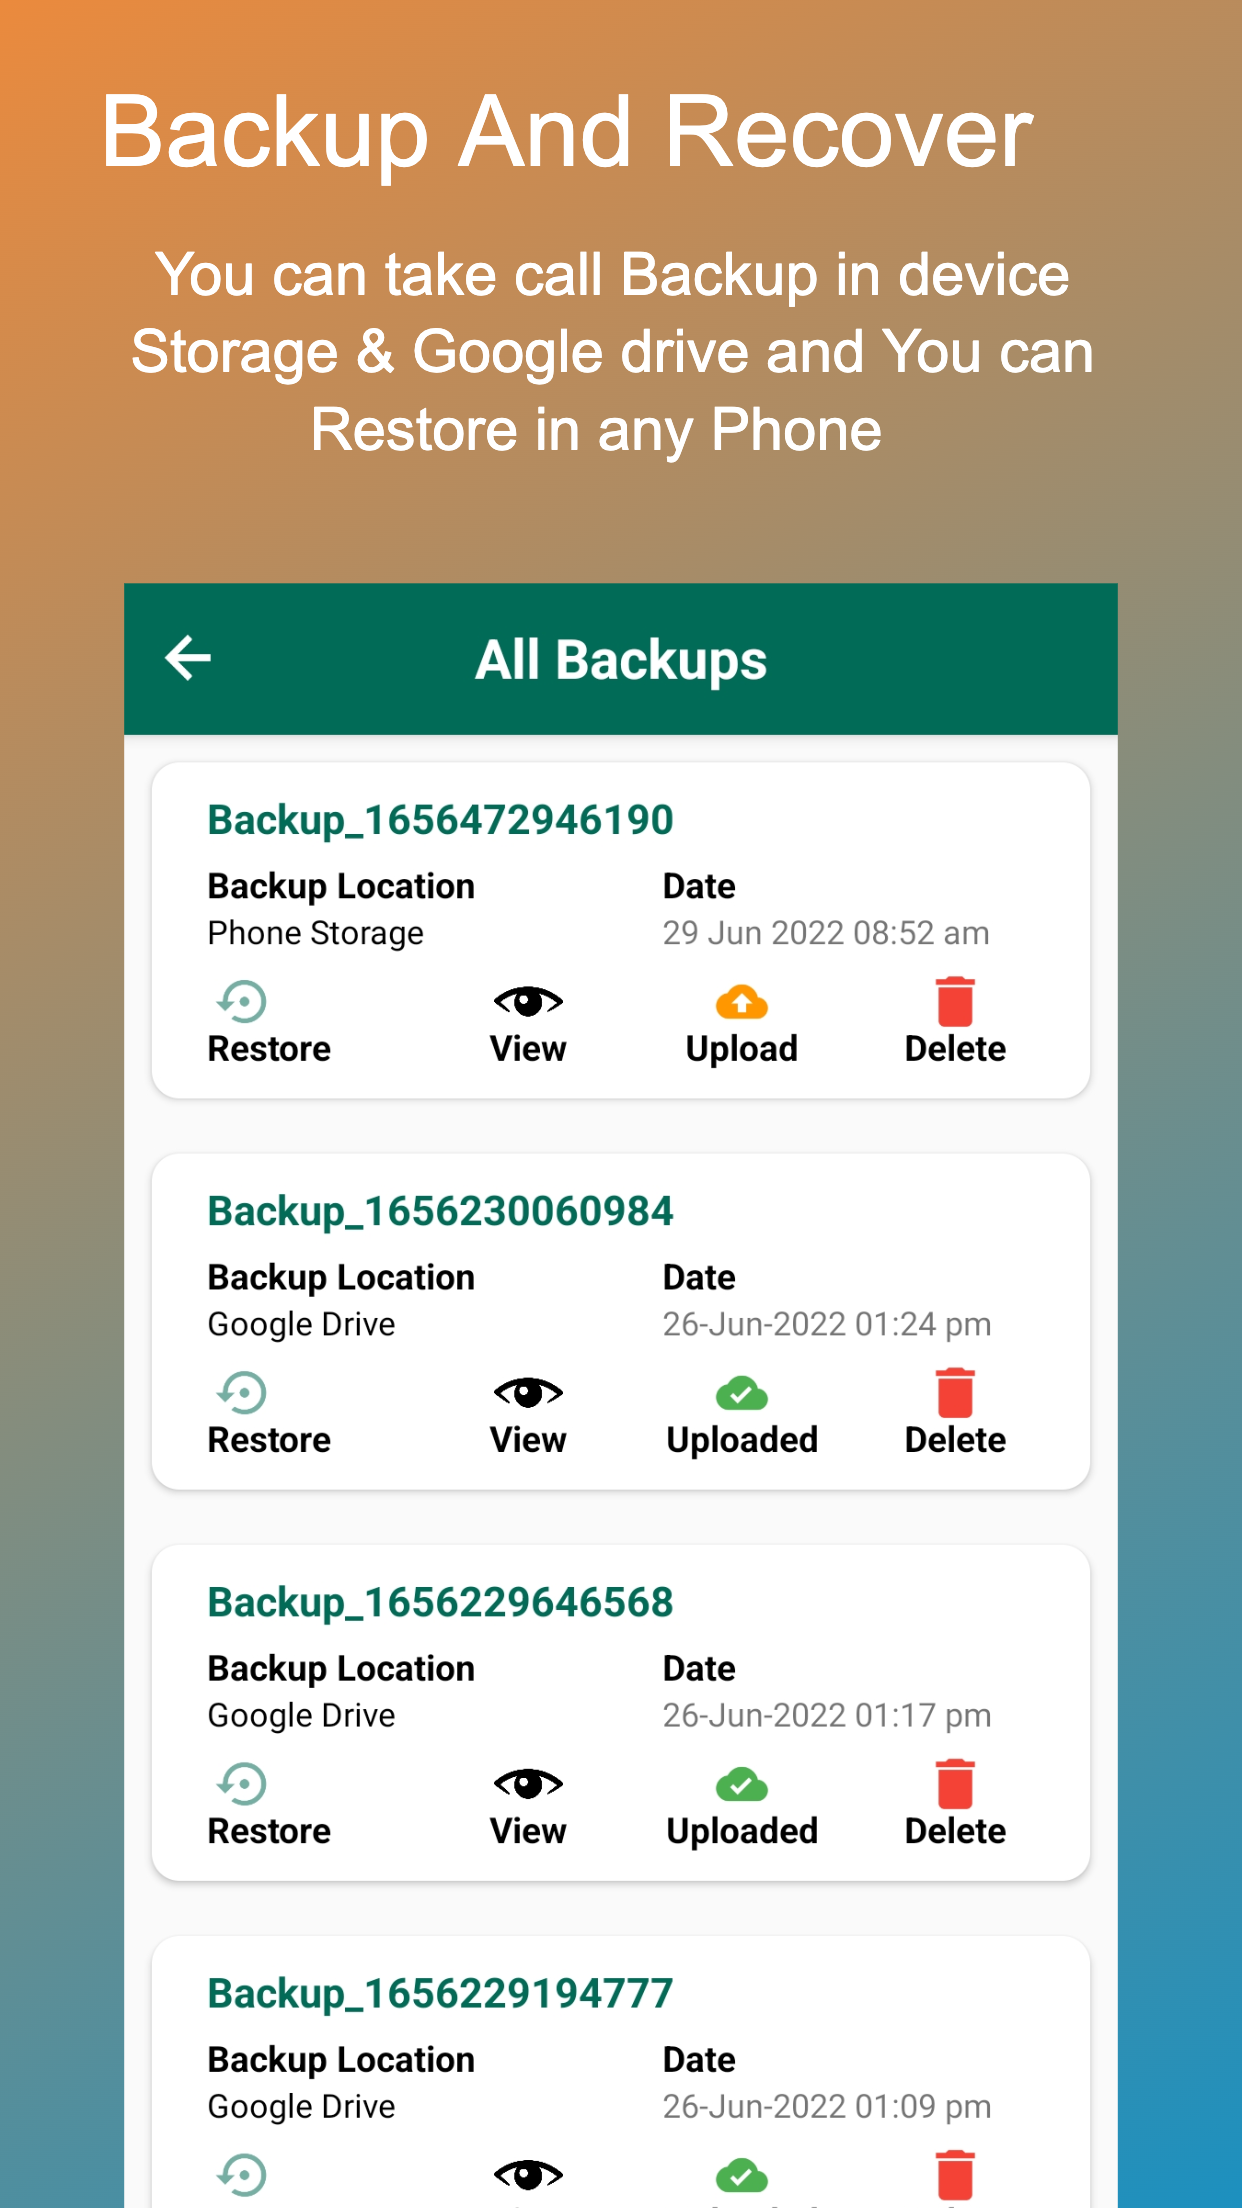View Backup_1656229646568 with the eye icon
The height and width of the screenshot is (2208, 1242).
pyautogui.click(x=528, y=1783)
